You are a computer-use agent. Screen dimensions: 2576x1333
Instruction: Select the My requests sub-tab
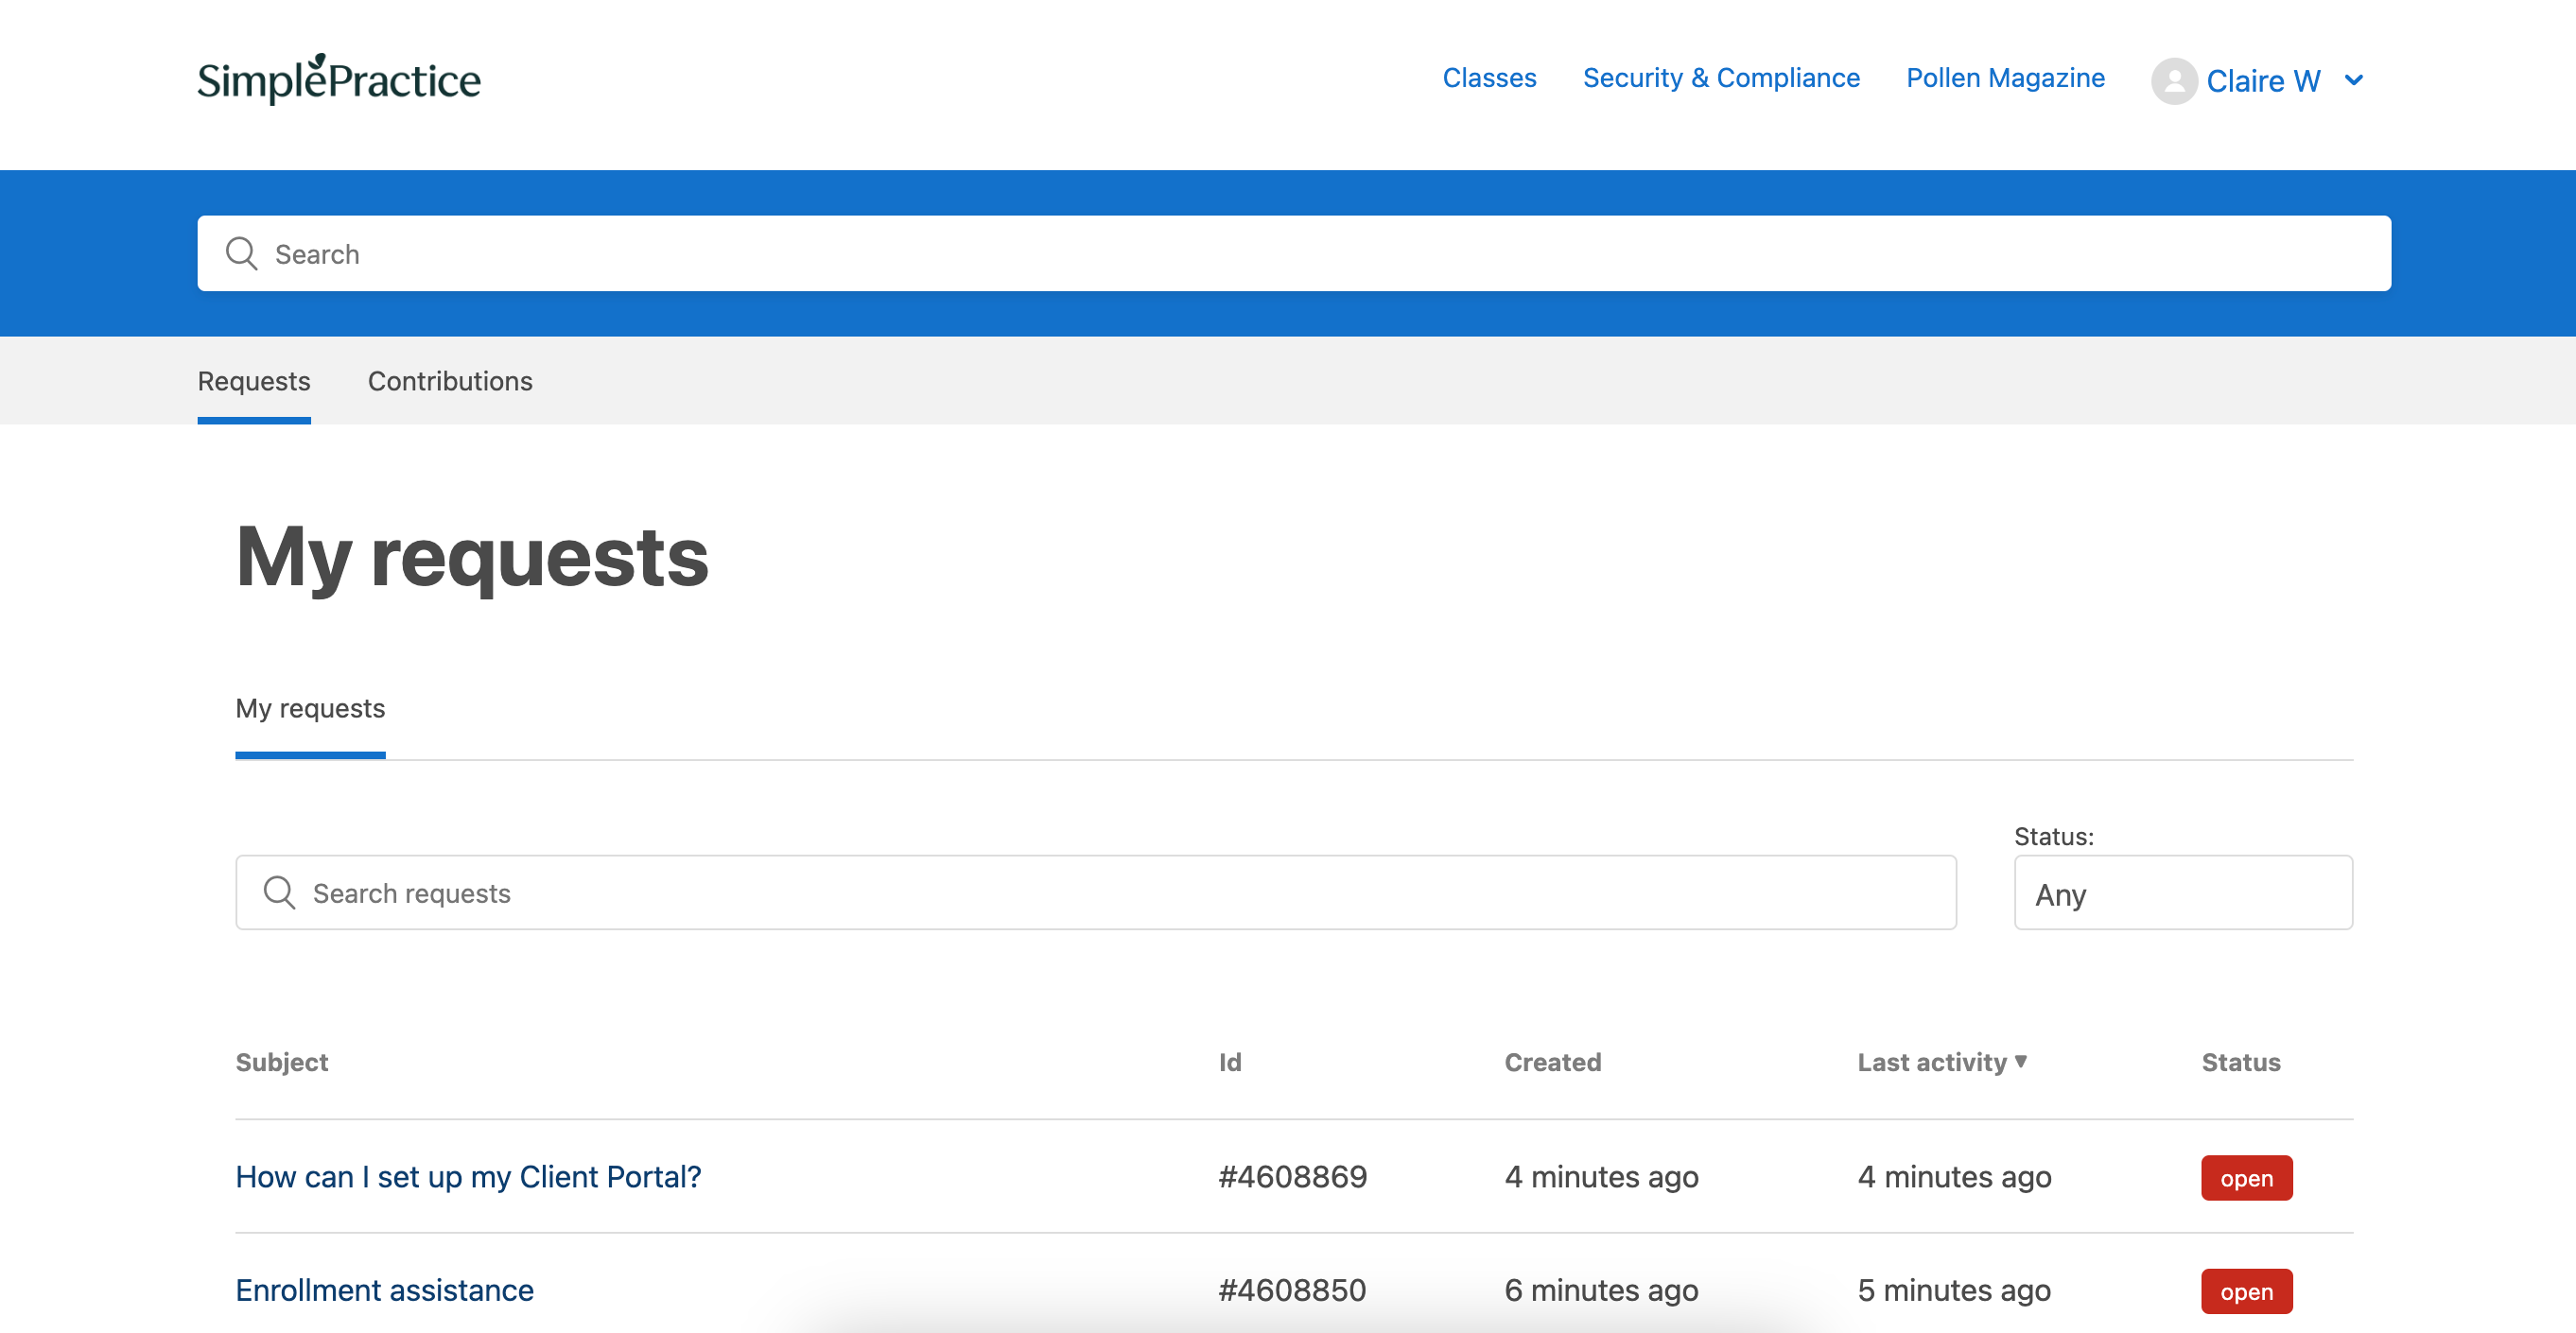point(310,708)
